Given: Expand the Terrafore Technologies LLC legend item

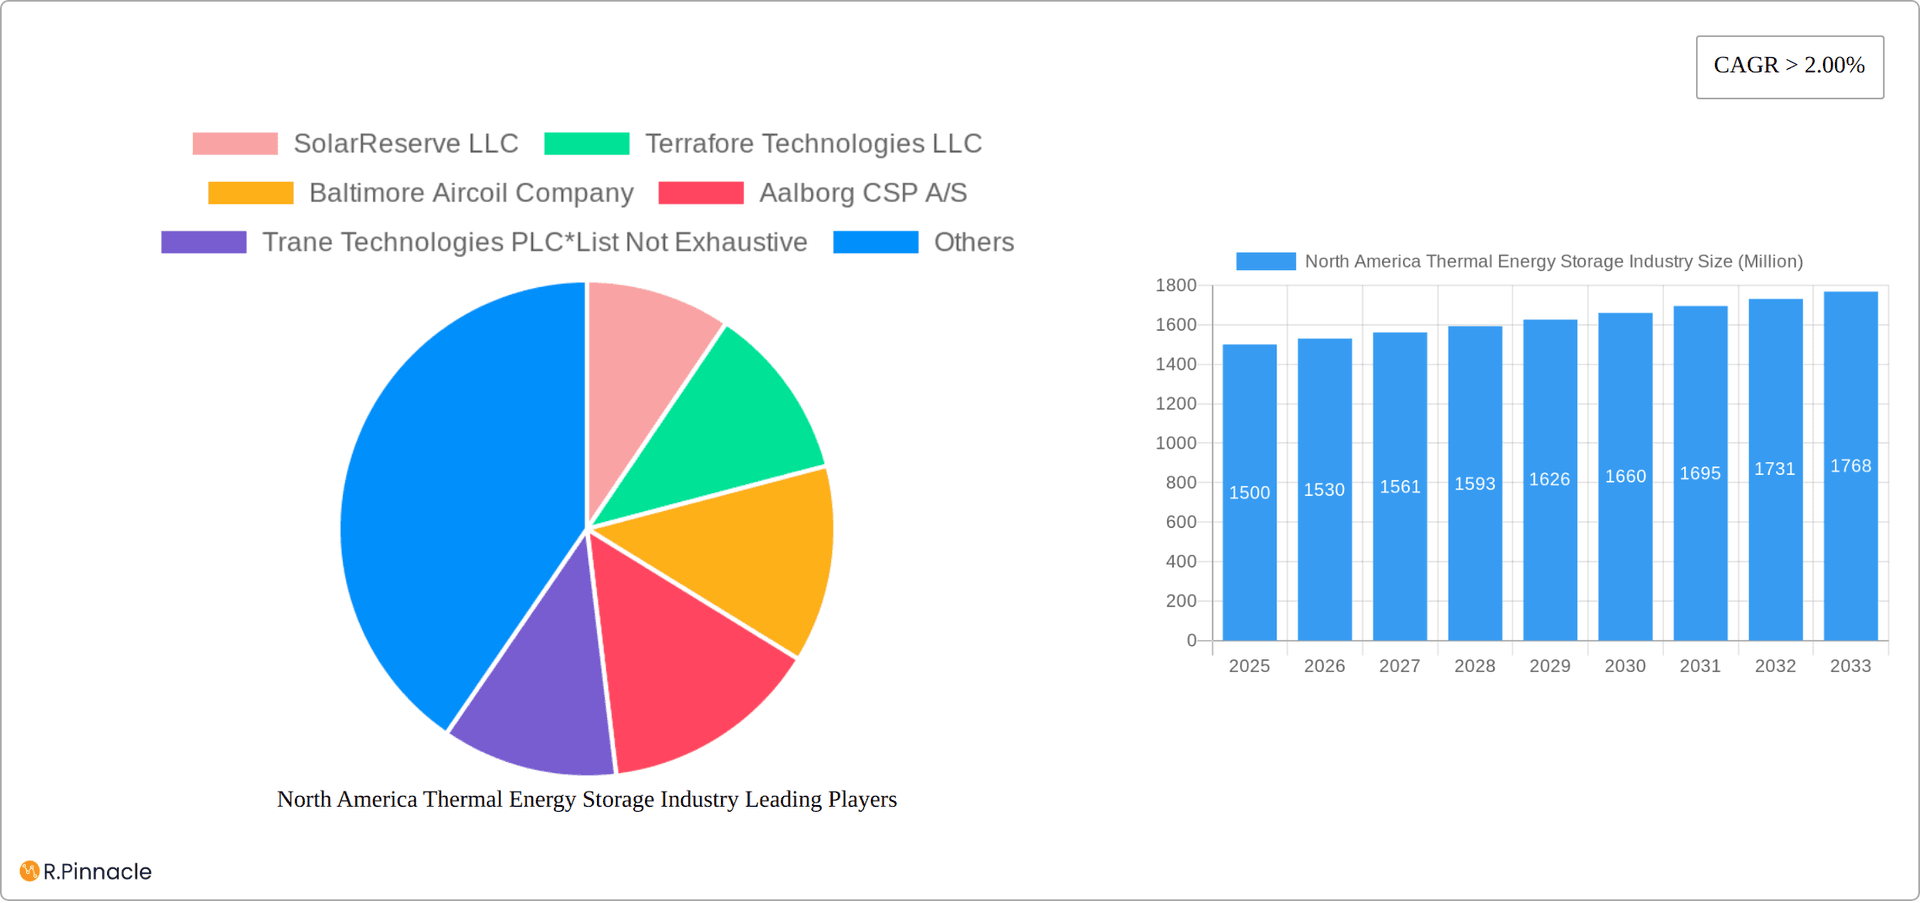Looking at the screenshot, I should (x=814, y=143).
